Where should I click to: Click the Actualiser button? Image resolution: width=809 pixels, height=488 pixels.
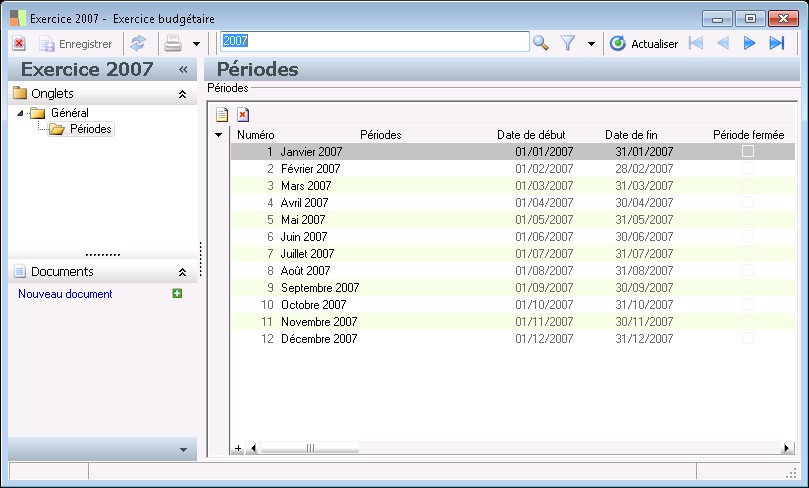pos(643,43)
